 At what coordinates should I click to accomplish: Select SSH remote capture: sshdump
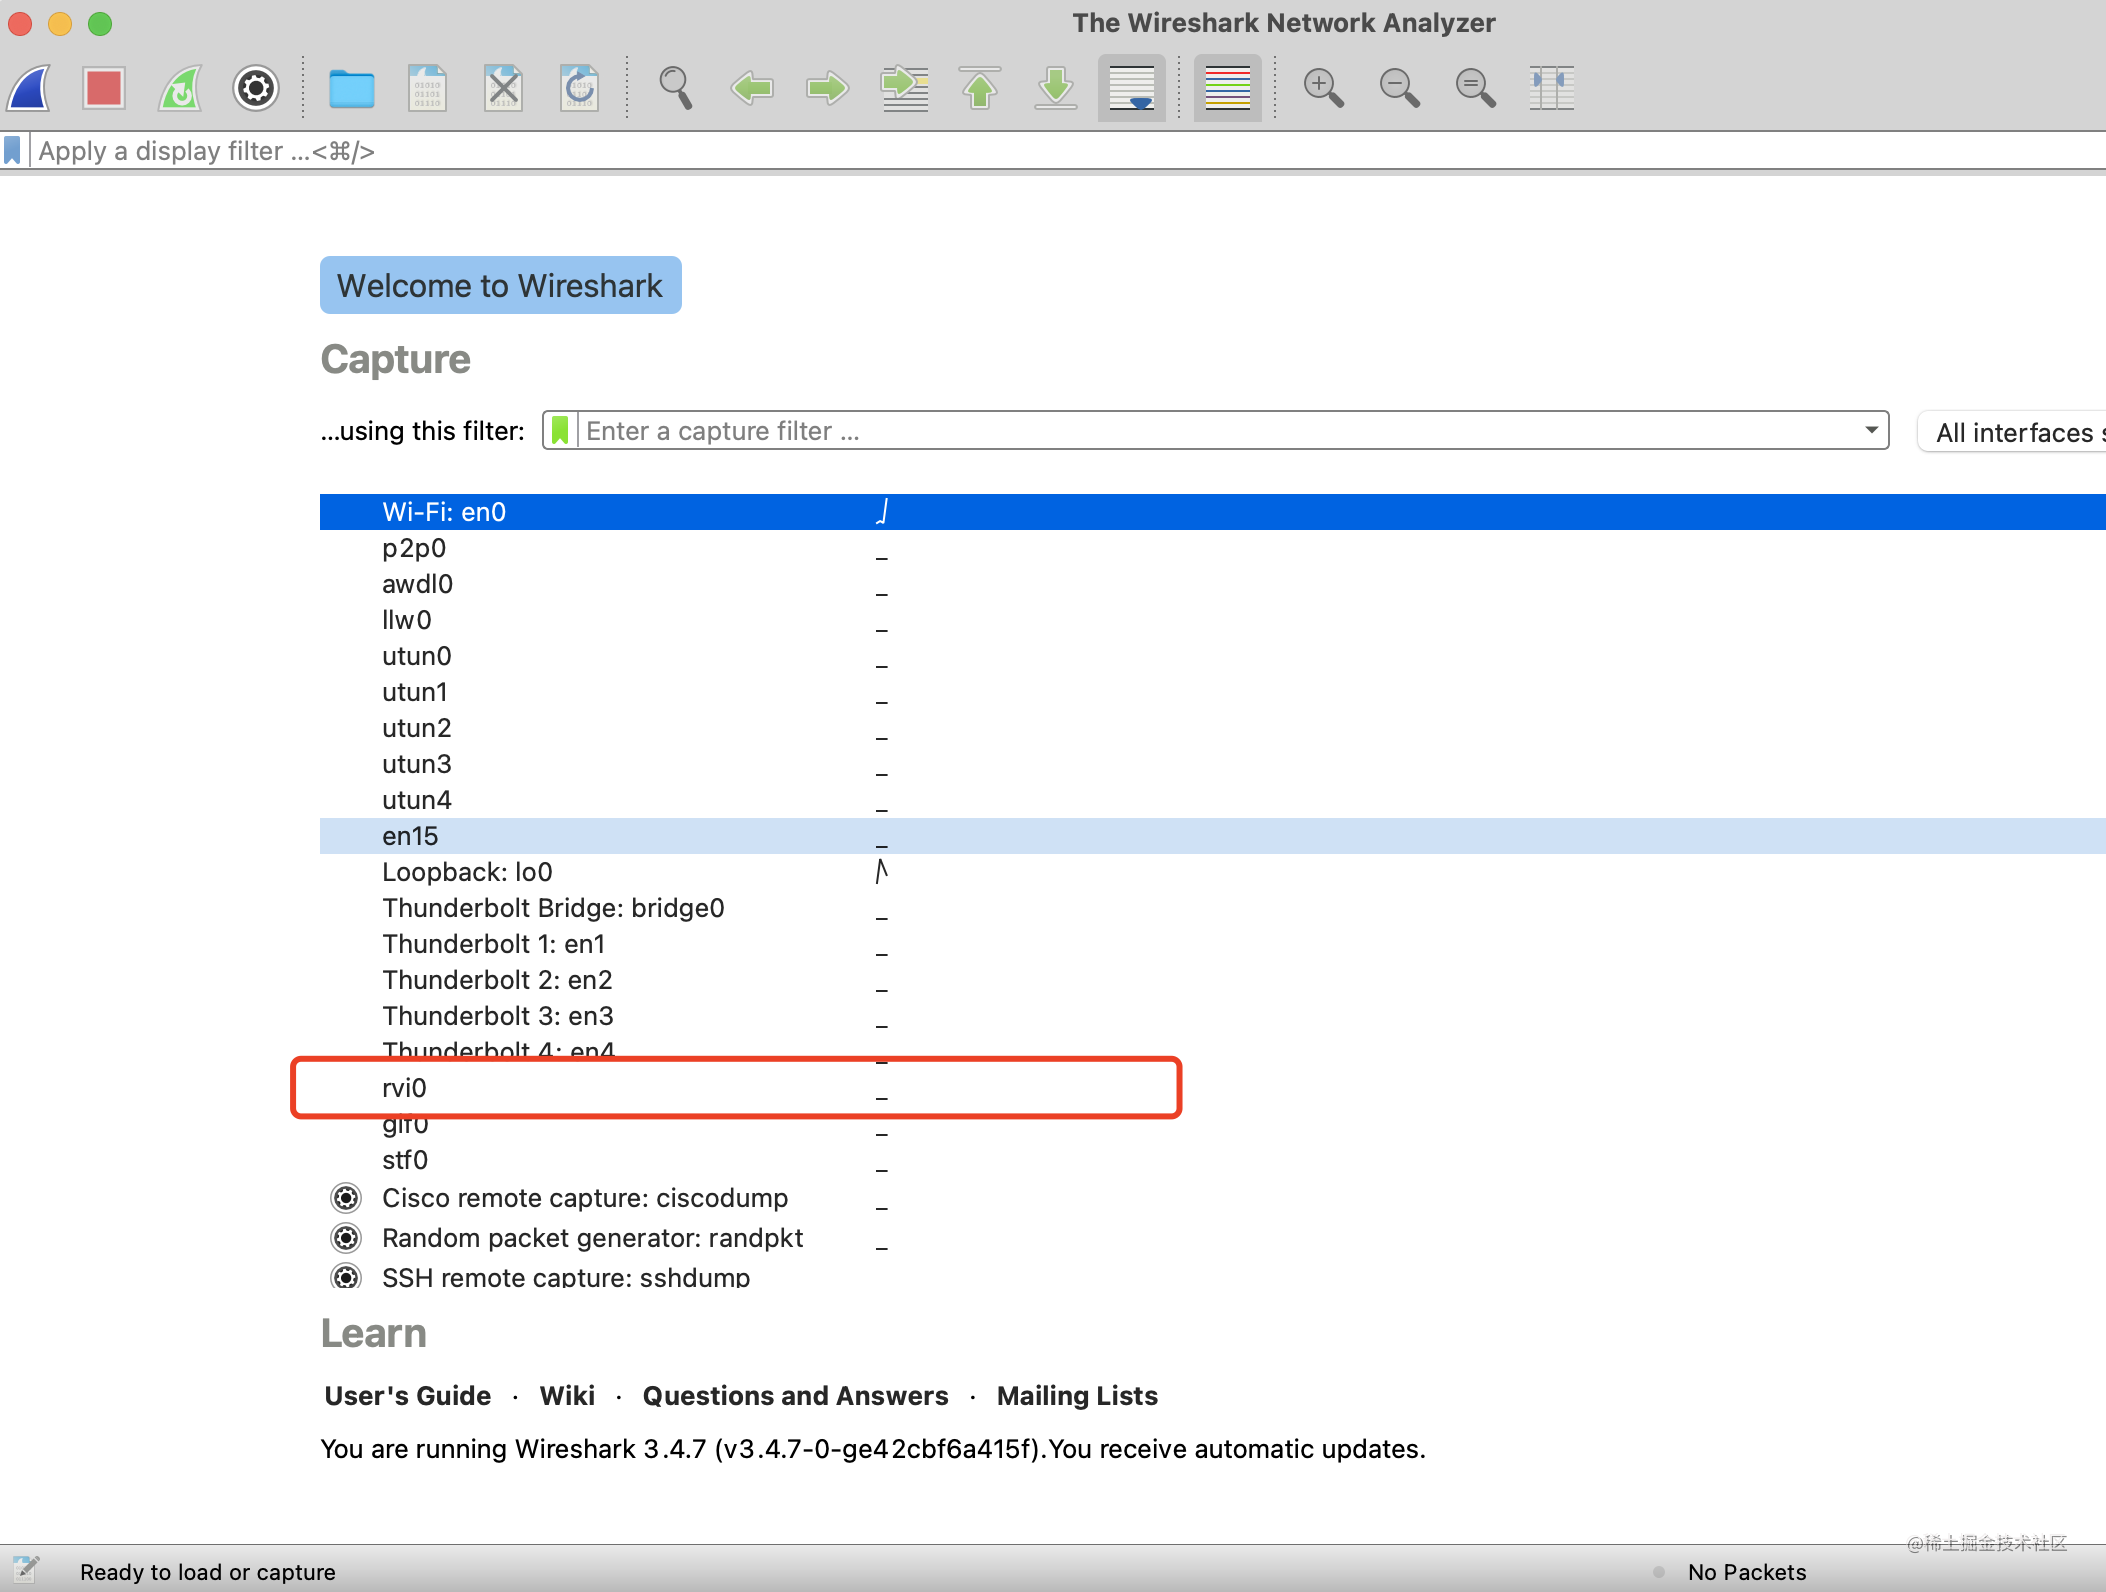pos(1213,1275)
